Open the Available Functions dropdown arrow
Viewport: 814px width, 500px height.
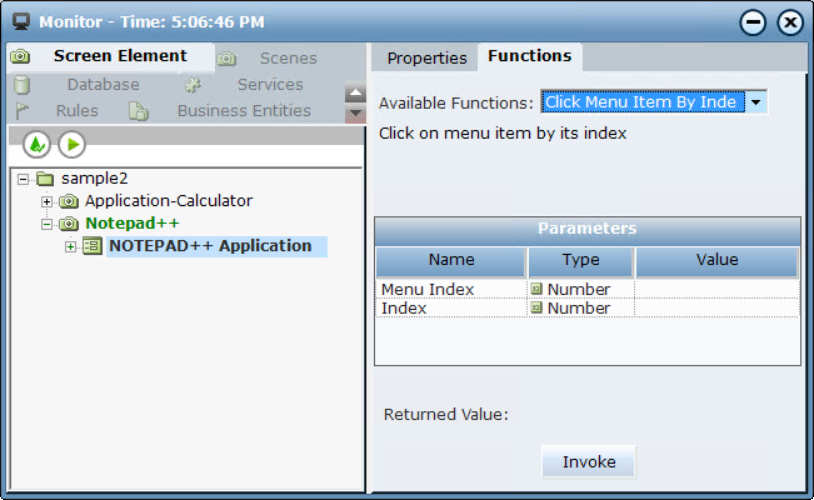click(757, 102)
